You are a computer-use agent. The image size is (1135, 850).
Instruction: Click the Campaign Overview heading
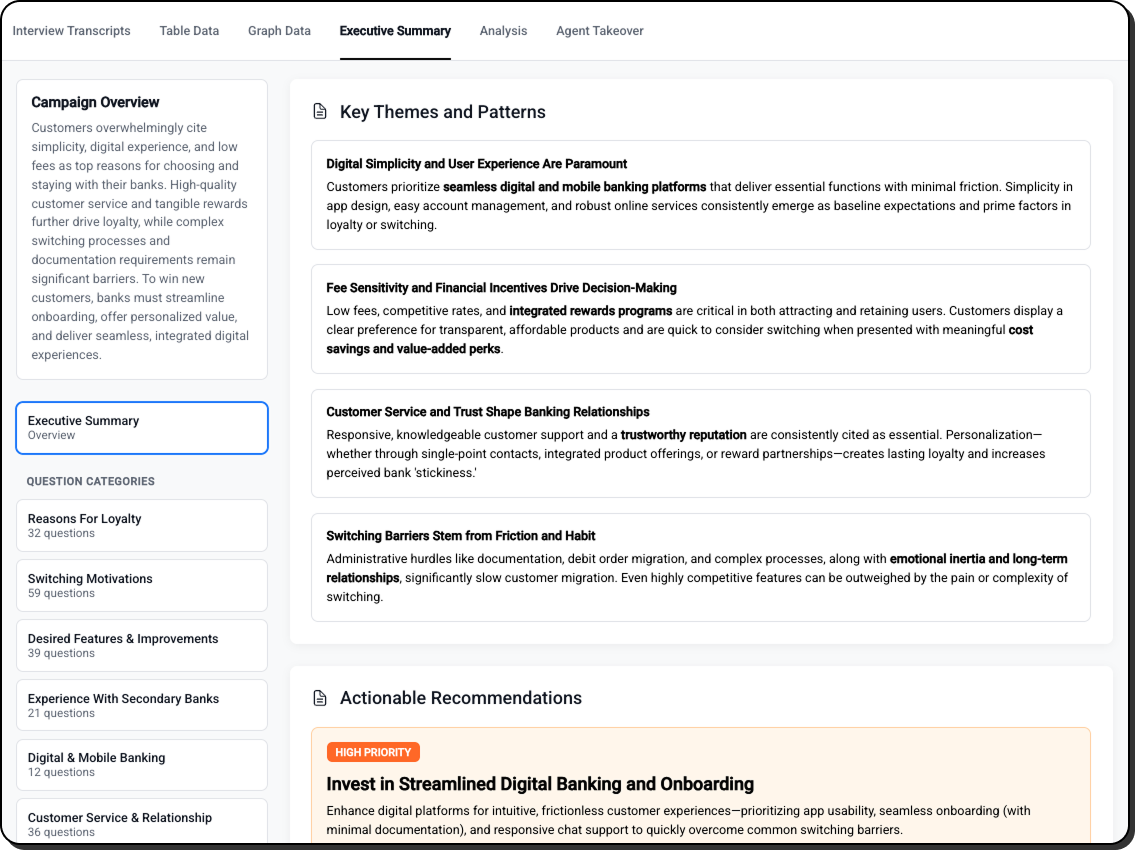tap(95, 102)
